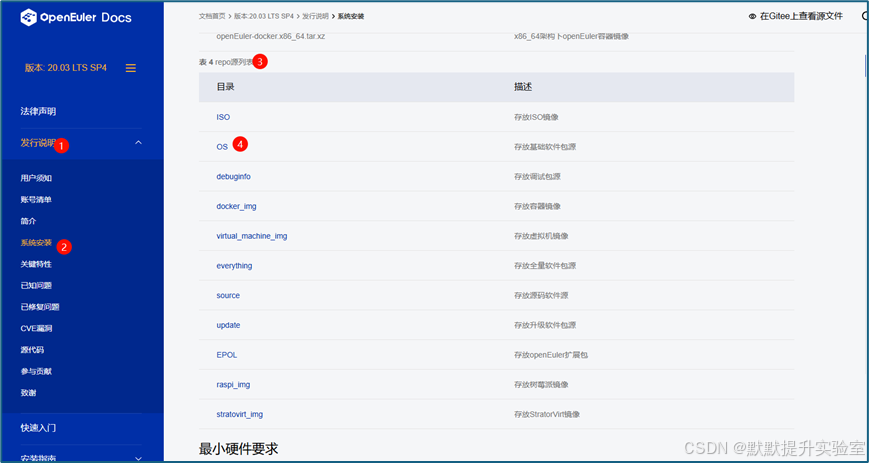Click everything directory cell

[234, 266]
